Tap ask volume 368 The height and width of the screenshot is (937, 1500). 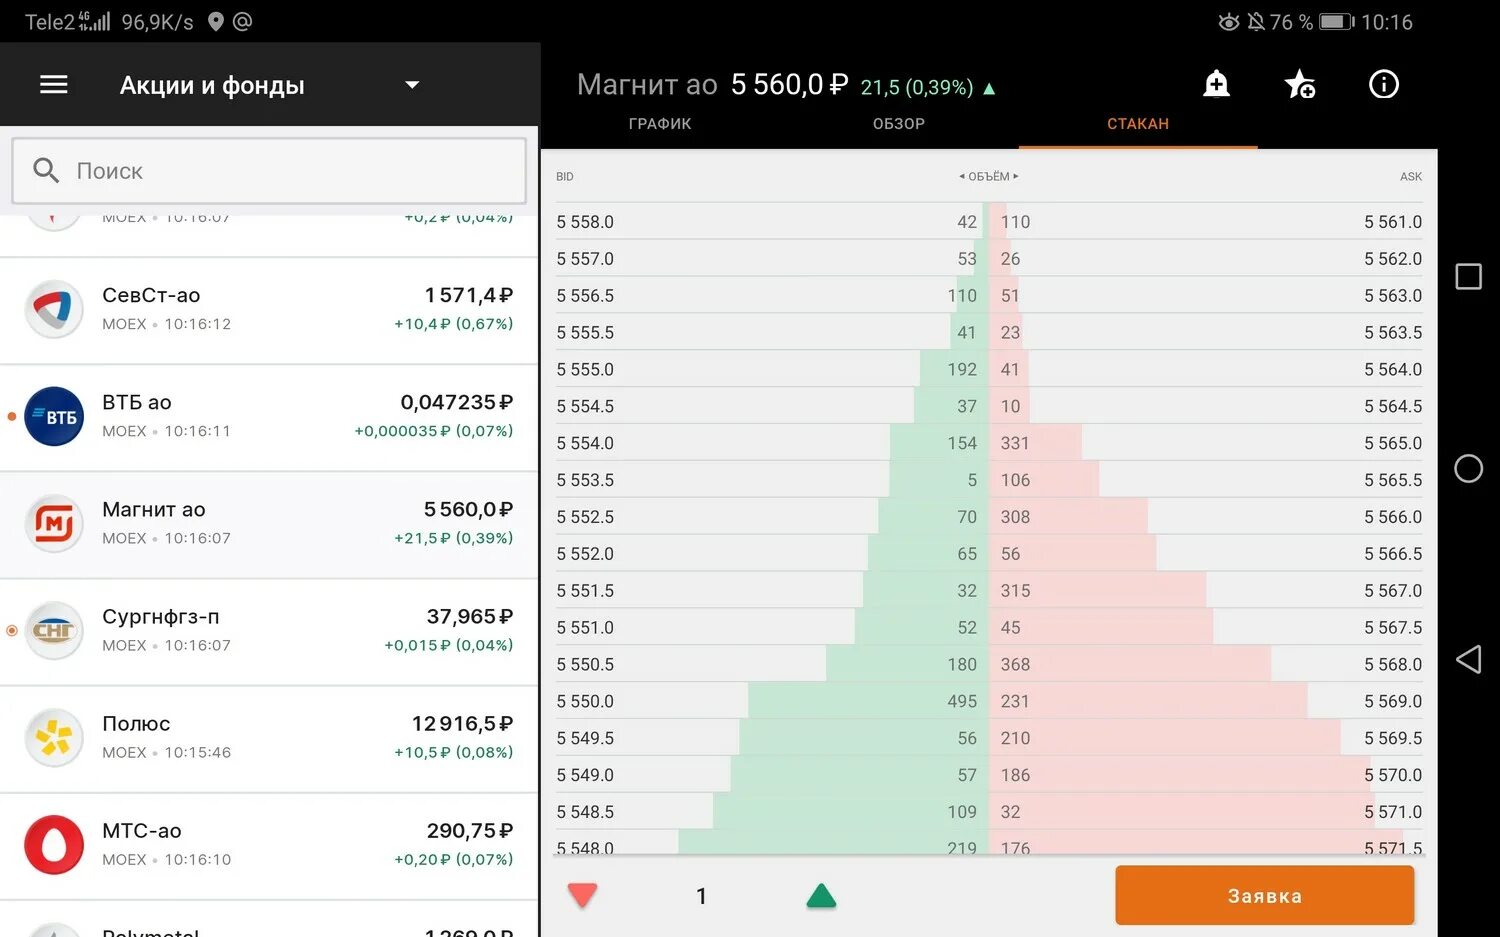(x=1015, y=664)
